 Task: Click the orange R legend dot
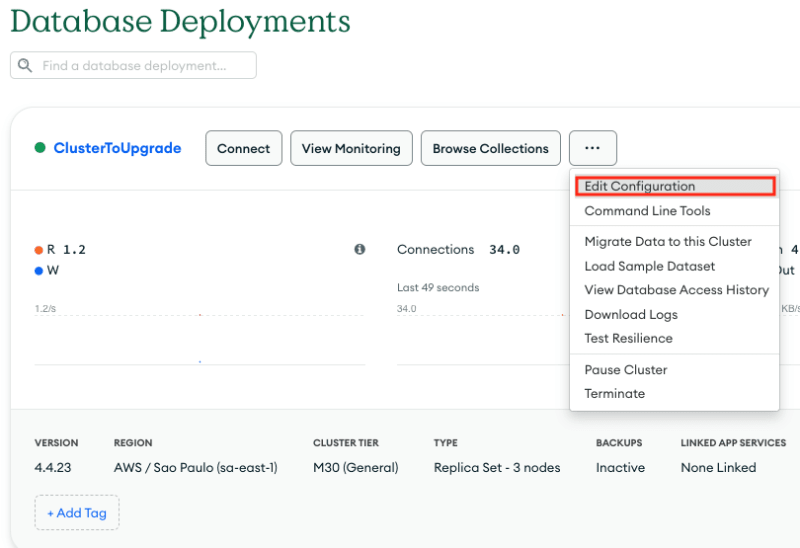point(39,250)
